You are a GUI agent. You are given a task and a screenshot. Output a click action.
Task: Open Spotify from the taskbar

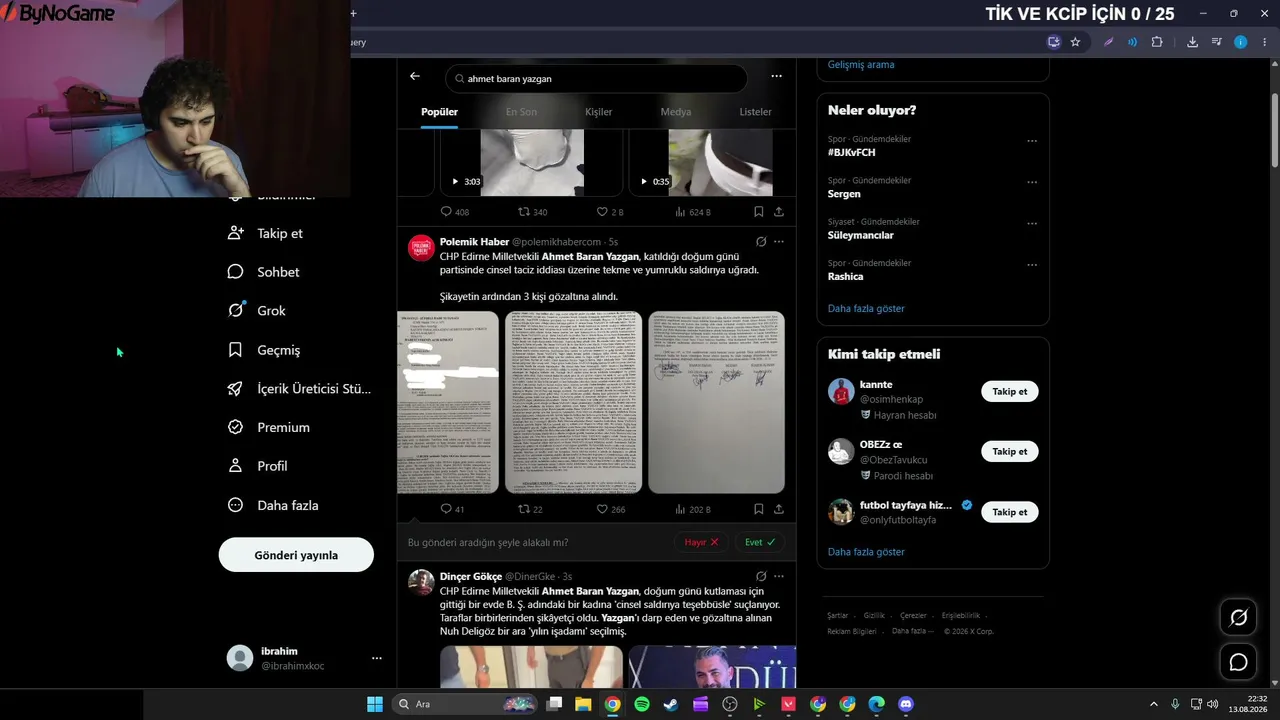tap(642, 704)
